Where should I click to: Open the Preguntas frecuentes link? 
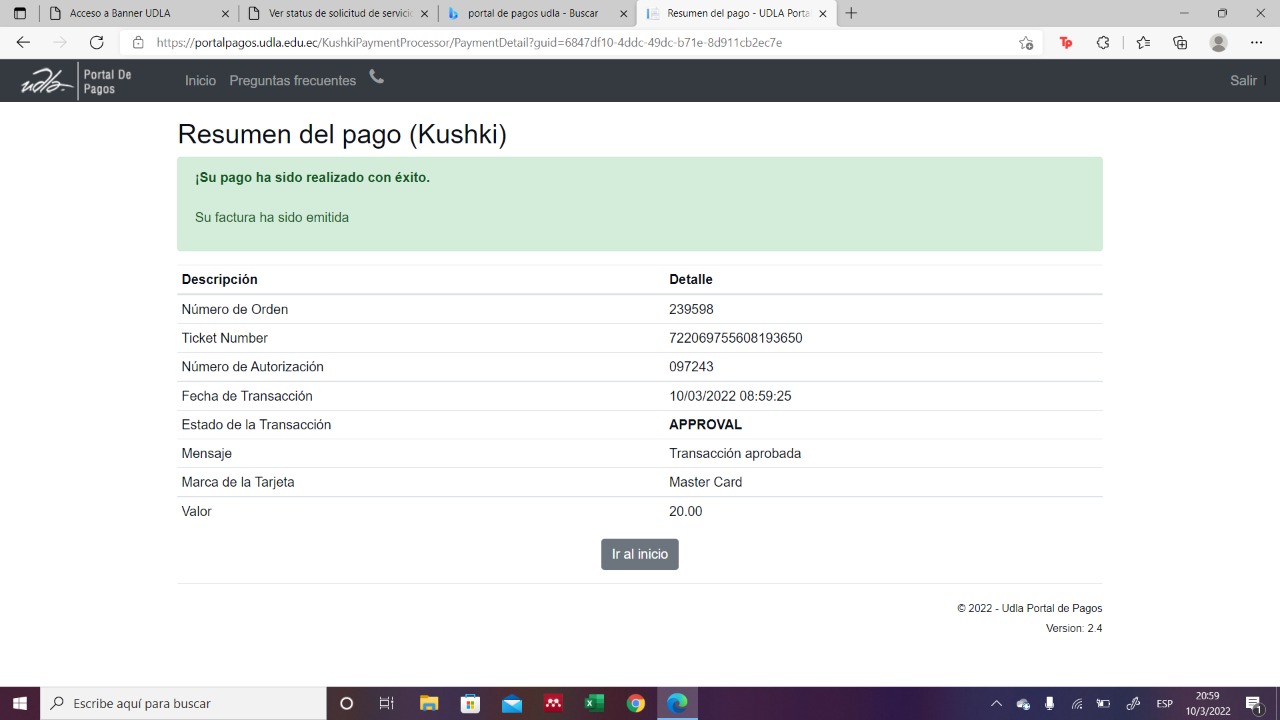(x=292, y=81)
